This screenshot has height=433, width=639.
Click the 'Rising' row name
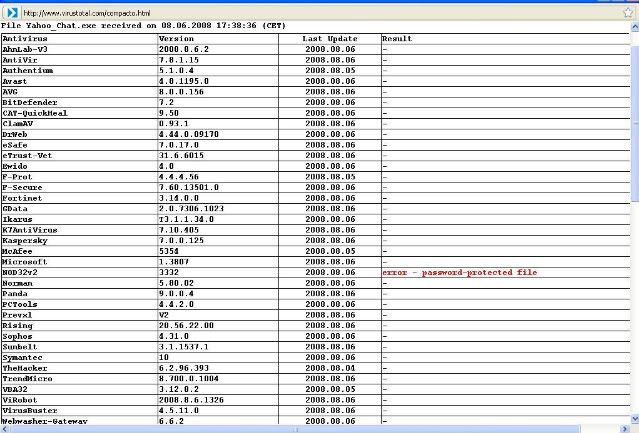17,326
